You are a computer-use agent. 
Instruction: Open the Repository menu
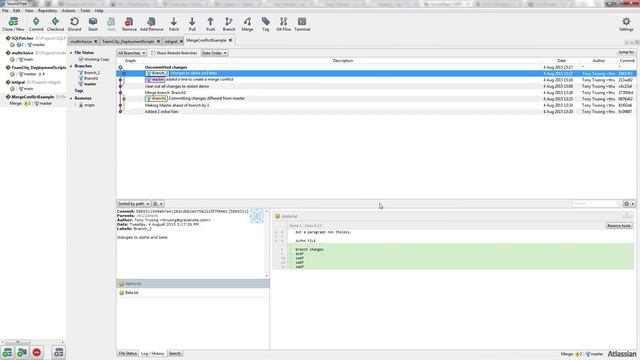(x=47, y=11)
